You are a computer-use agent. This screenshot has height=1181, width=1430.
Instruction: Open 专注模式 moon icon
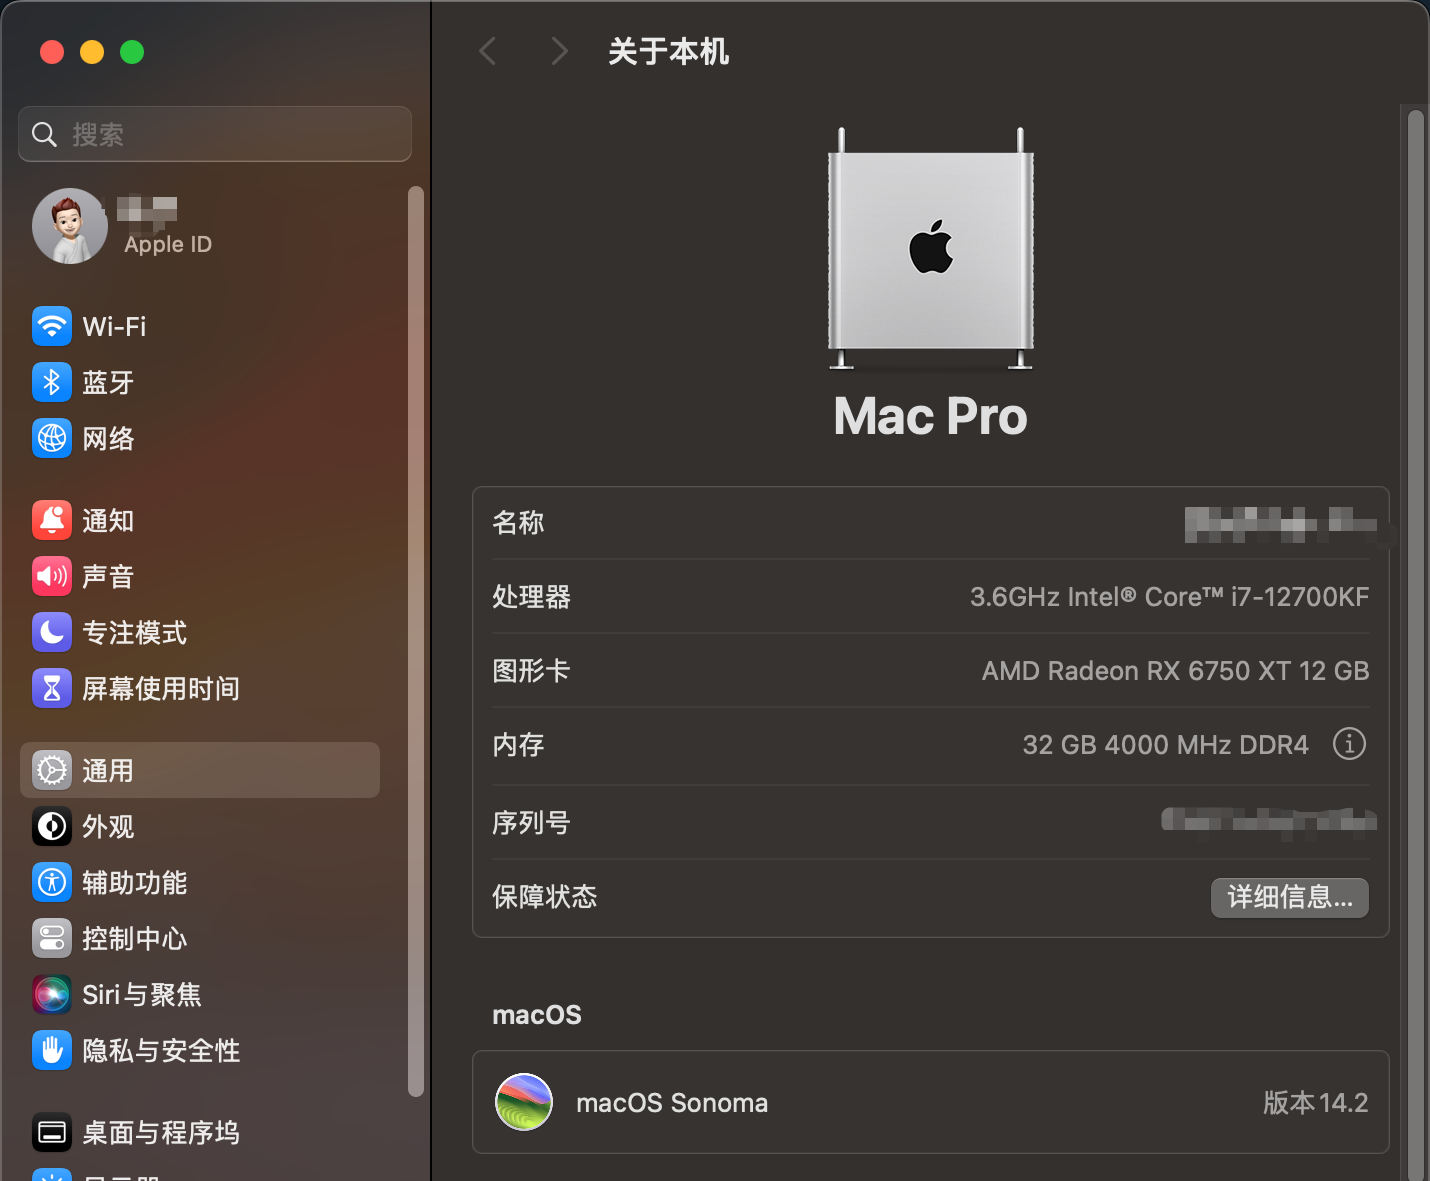(52, 632)
